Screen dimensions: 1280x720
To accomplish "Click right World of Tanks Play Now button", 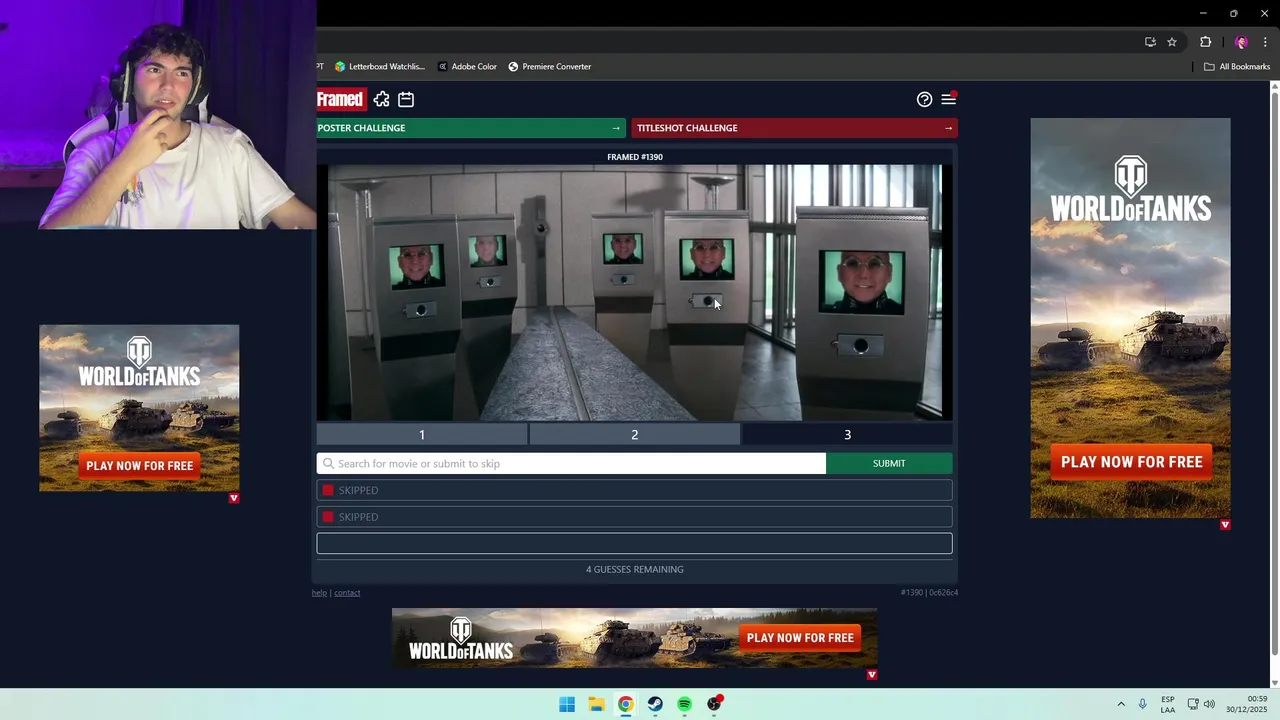I will [1131, 462].
